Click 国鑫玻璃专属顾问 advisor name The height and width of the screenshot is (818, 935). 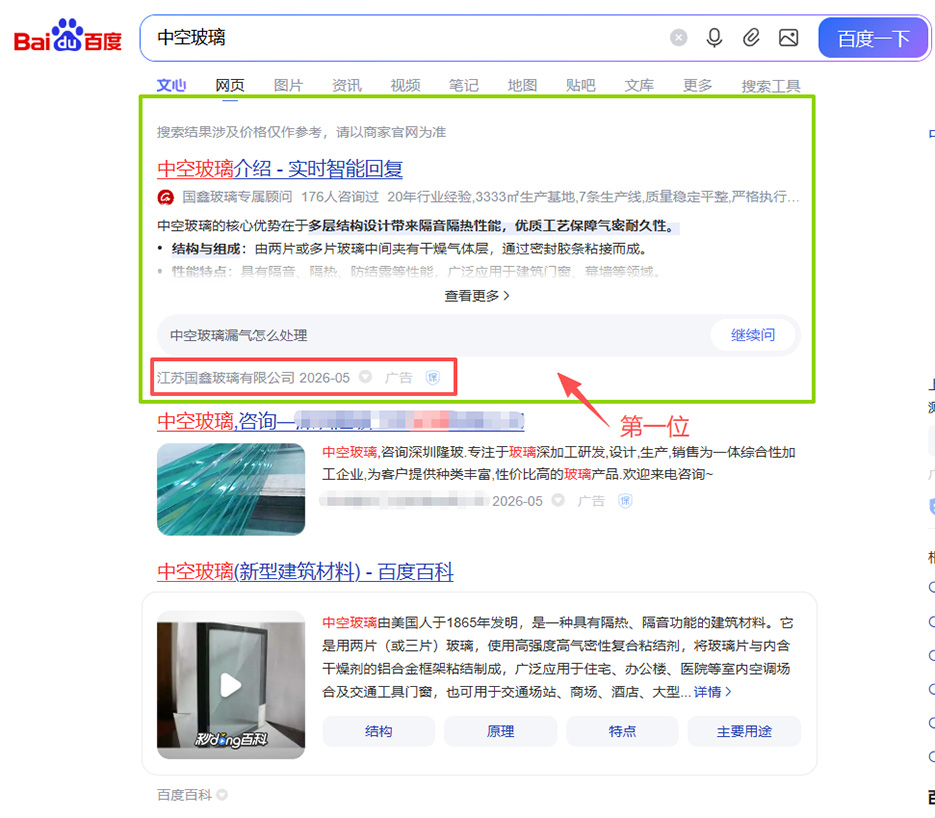[237, 197]
